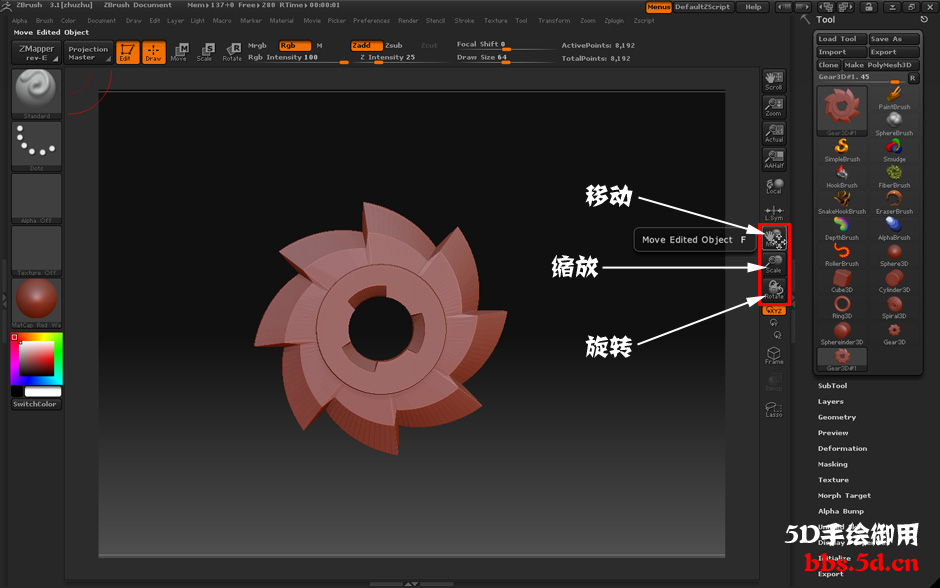Screen dimensions: 940x588
Task: Select the SimpleBrush tool
Action: (842, 150)
